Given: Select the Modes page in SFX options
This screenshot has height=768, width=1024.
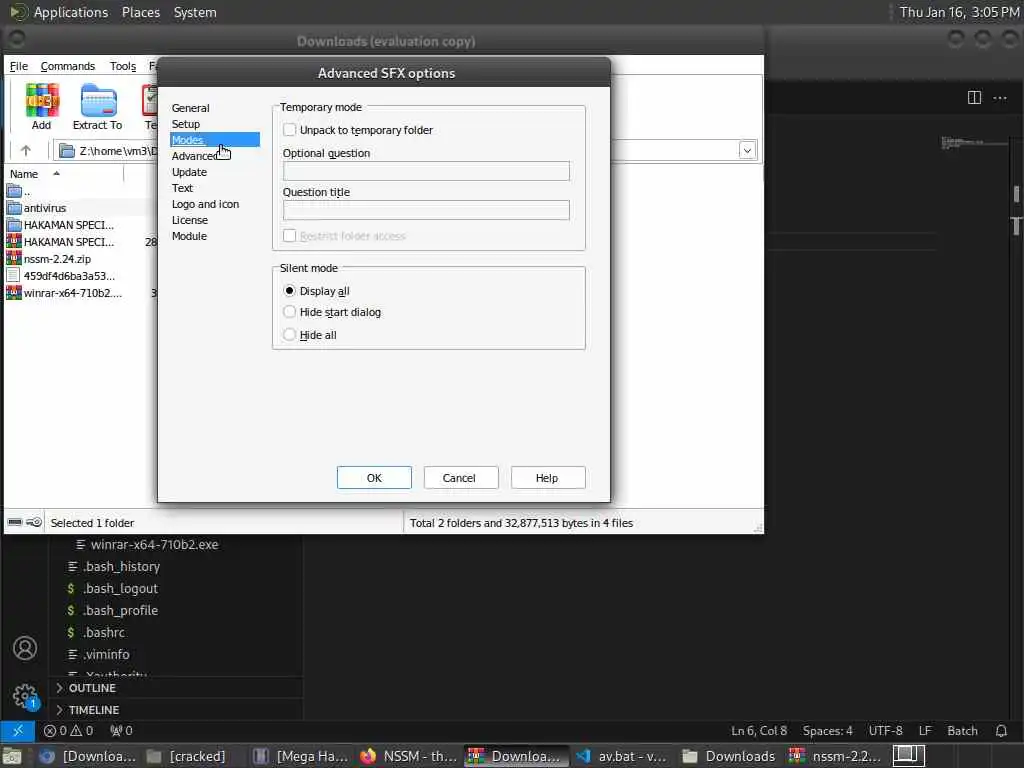Looking at the screenshot, I should coord(215,140).
